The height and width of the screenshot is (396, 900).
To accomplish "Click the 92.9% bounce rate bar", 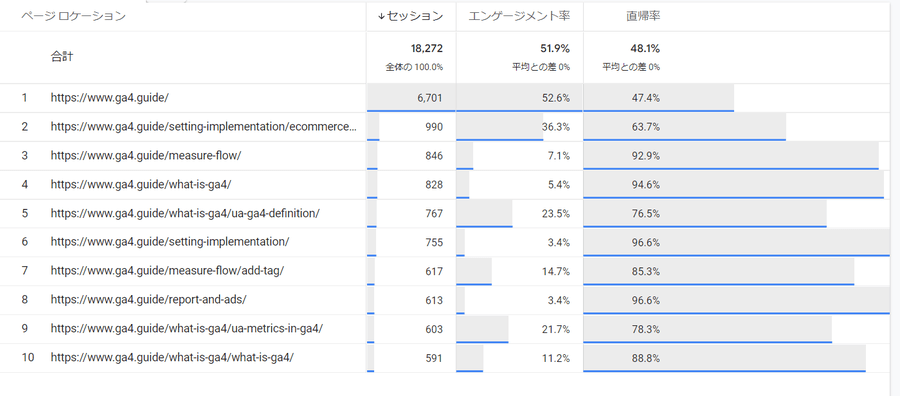I will pos(731,156).
